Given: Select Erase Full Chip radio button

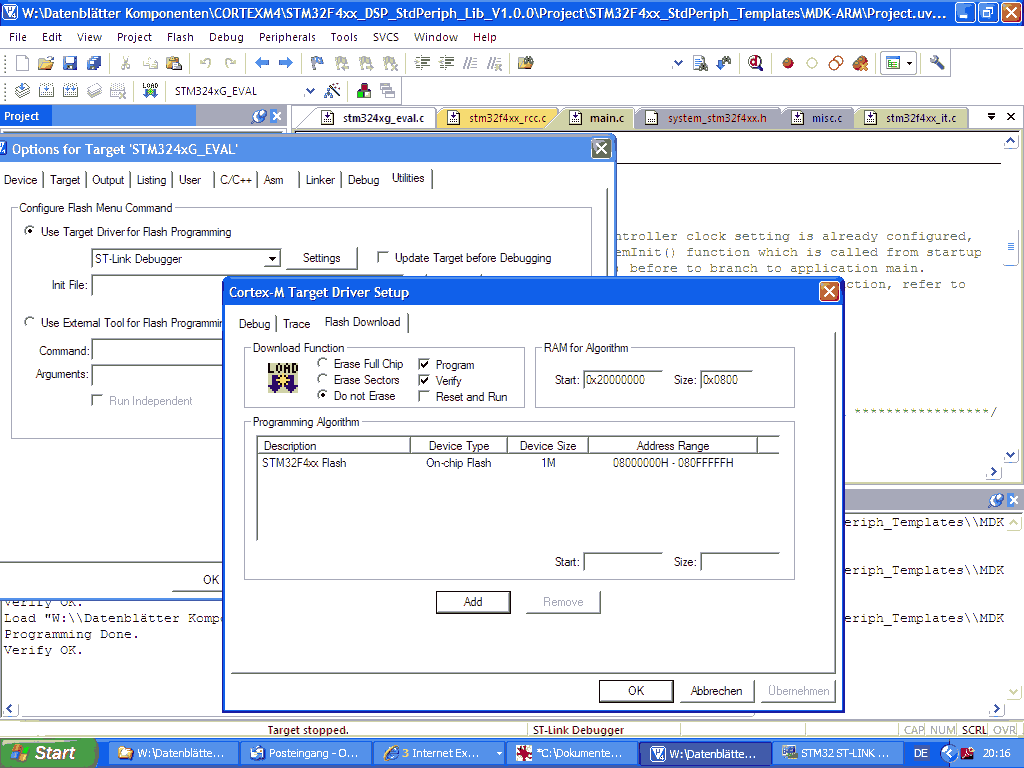Looking at the screenshot, I should click(323, 362).
